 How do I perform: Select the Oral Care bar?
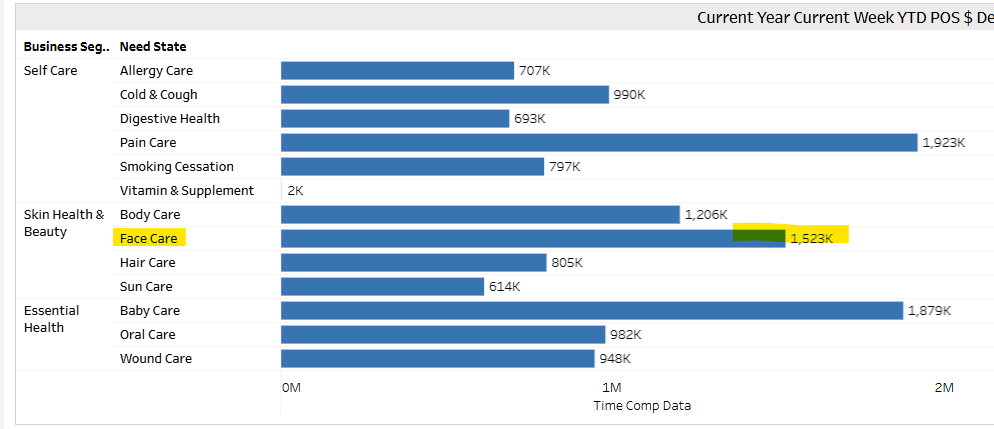[442, 335]
